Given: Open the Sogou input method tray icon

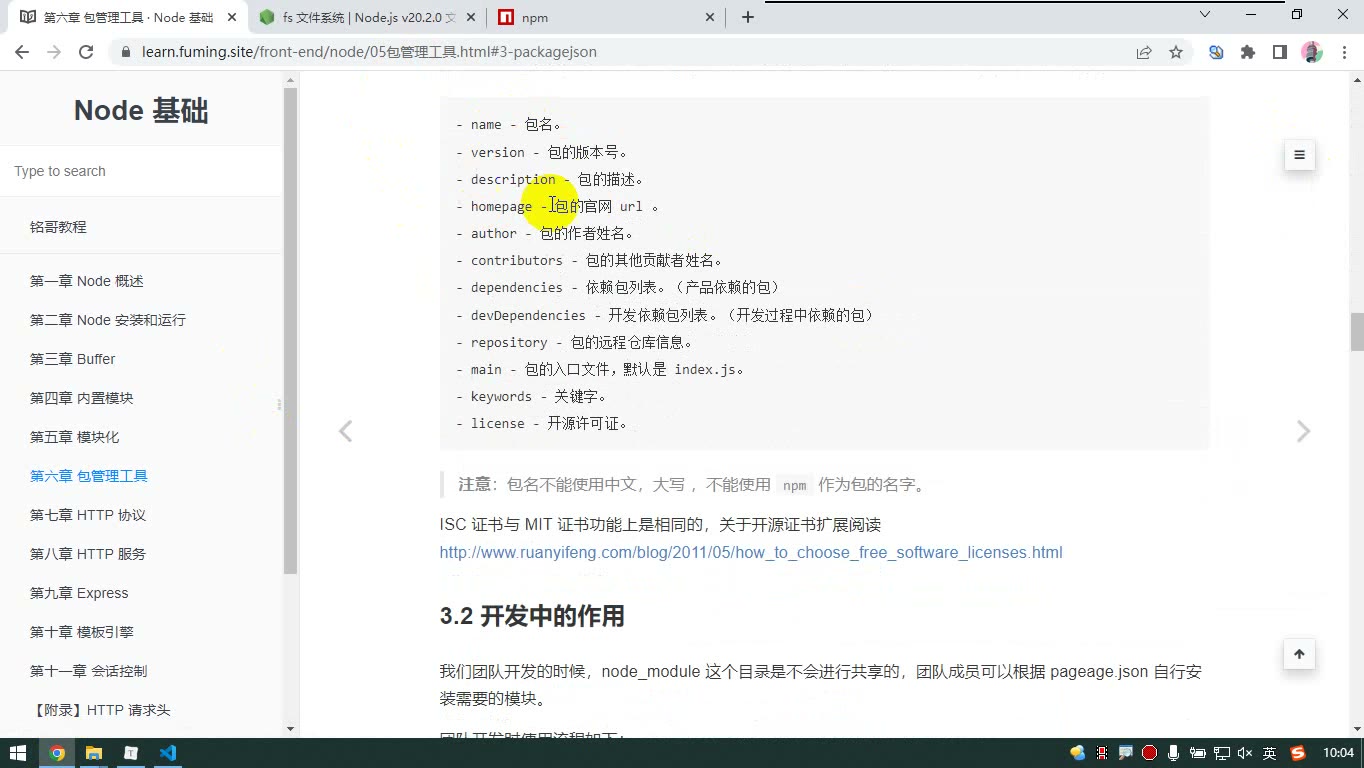Looking at the screenshot, I should pos(1298,753).
